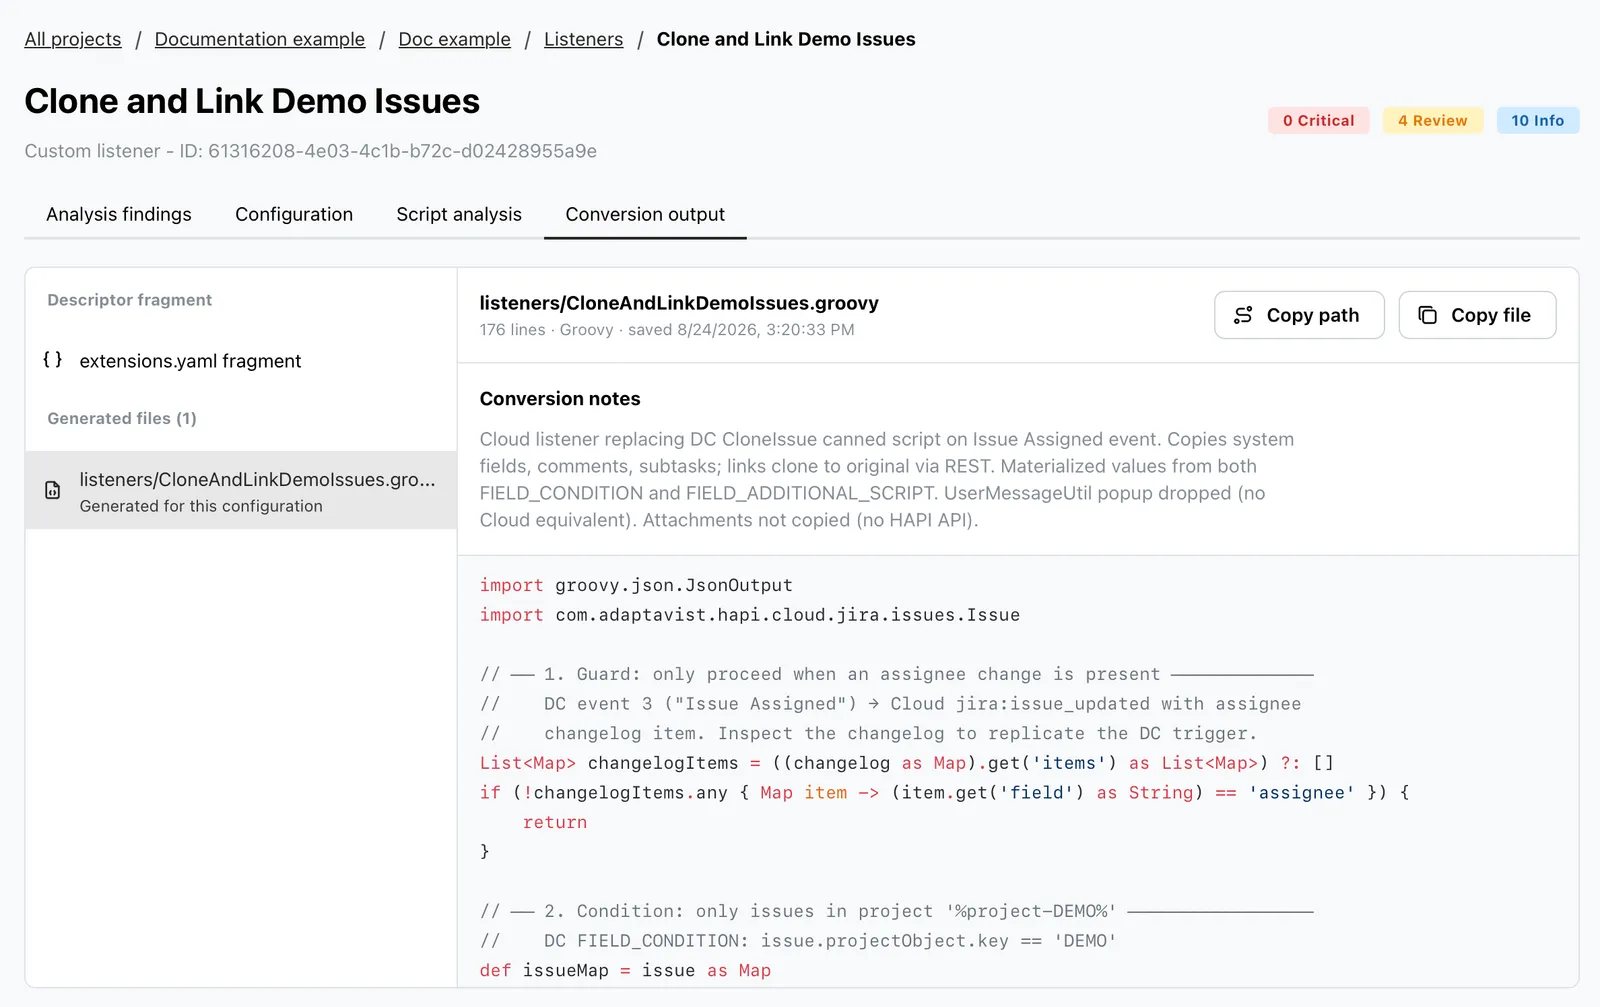
Task: Click the DC FIELD_CONDITION comment line
Action: click(x=798, y=941)
